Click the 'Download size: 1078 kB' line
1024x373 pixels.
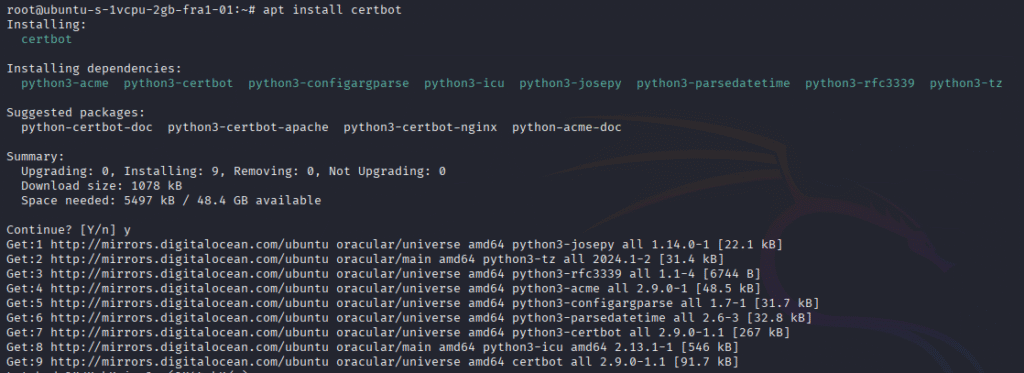(101, 186)
